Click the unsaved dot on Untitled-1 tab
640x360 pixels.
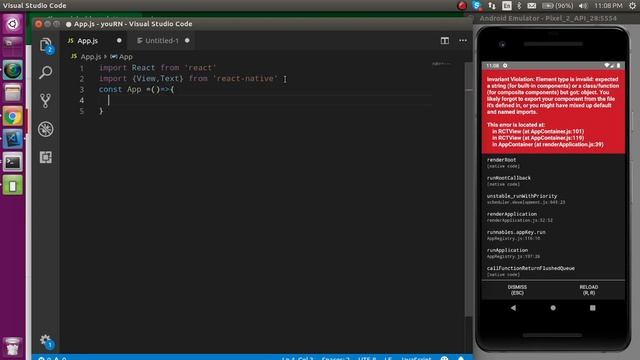point(187,40)
